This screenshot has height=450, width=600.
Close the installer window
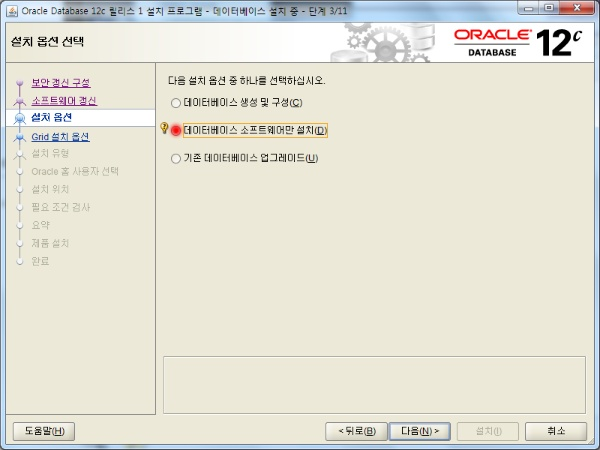tap(577, 8)
